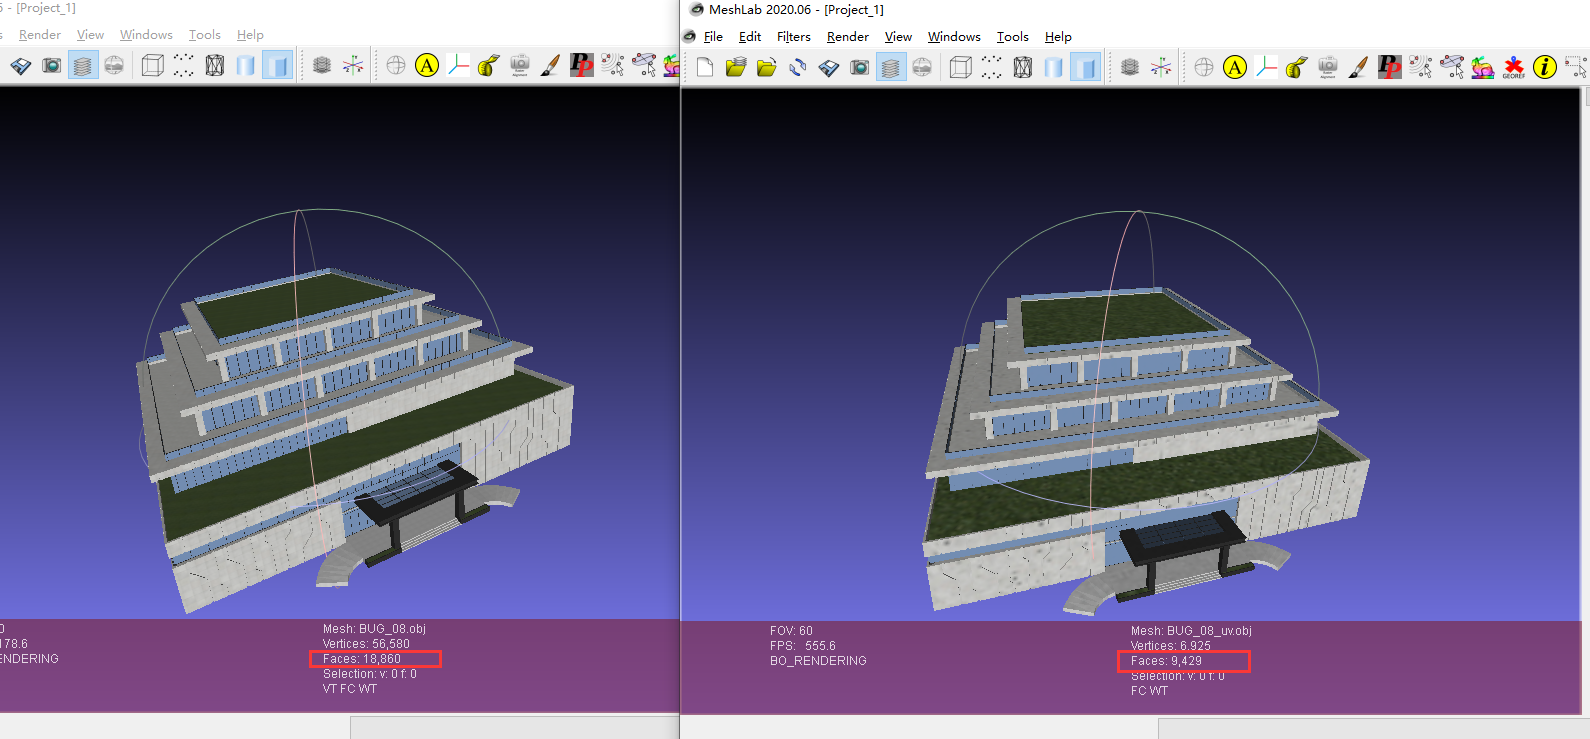Click the Georeferencing tool icon
The height and width of the screenshot is (739, 1590).
pyautogui.click(x=1513, y=67)
